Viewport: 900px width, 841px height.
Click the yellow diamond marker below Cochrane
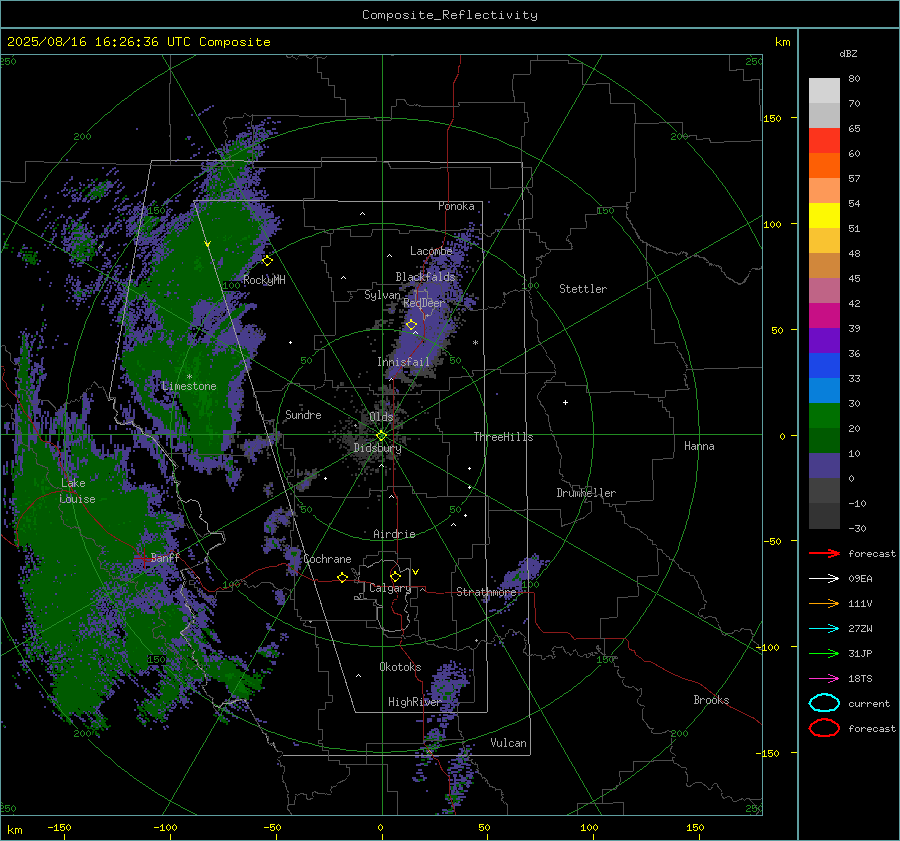coord(342,577)
